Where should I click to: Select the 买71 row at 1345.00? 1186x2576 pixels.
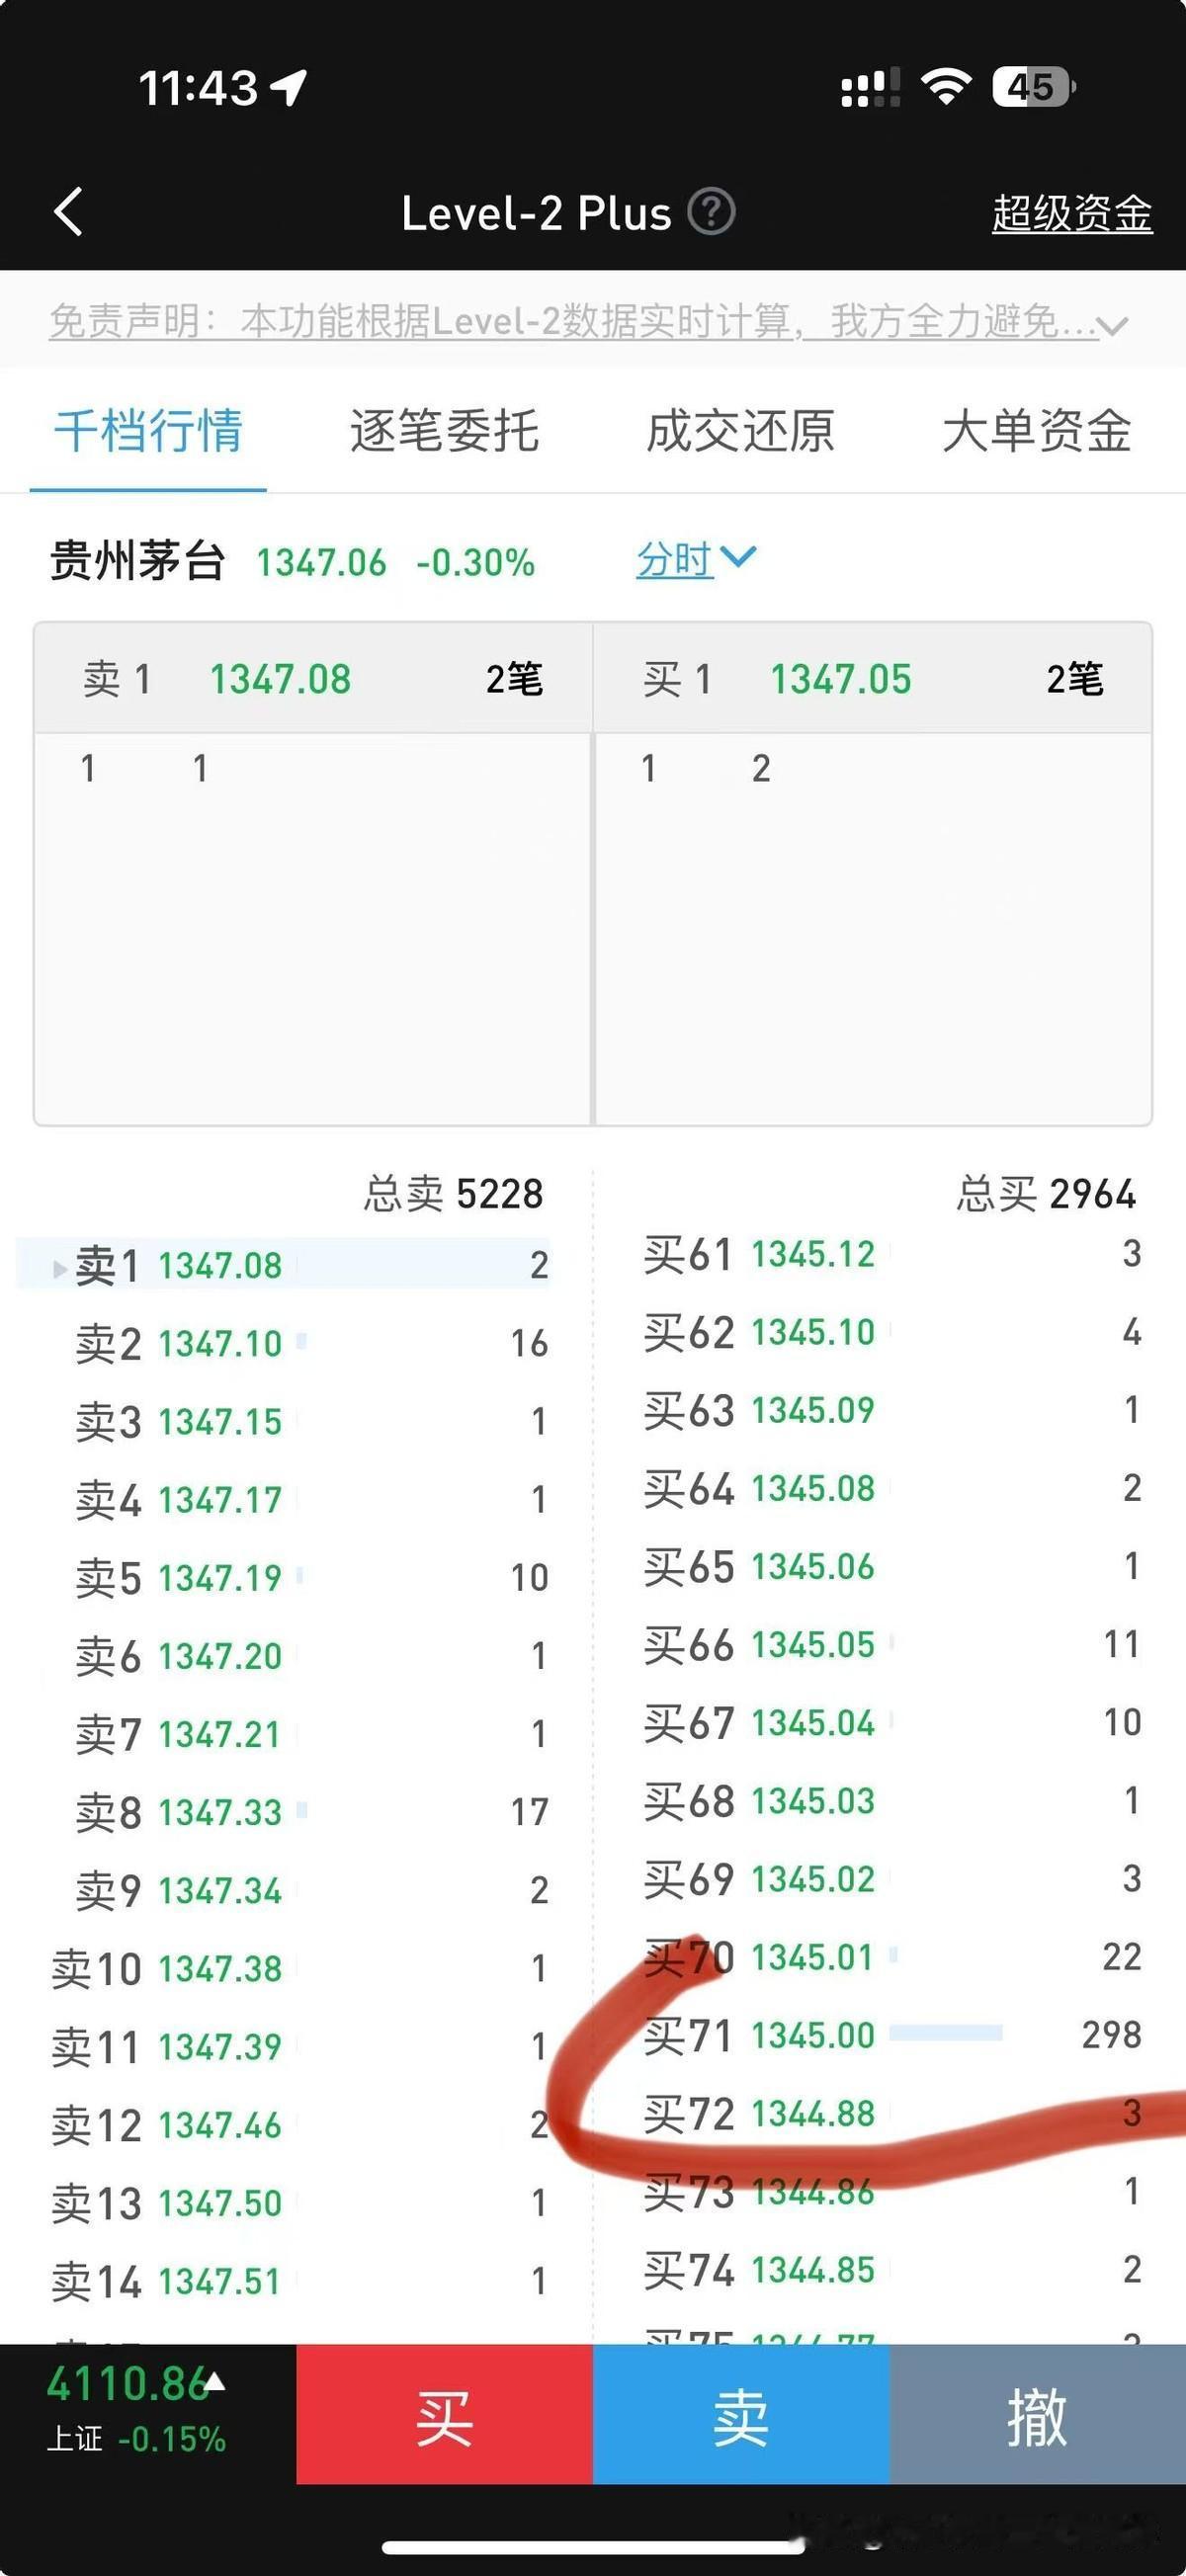point(890,2035)
